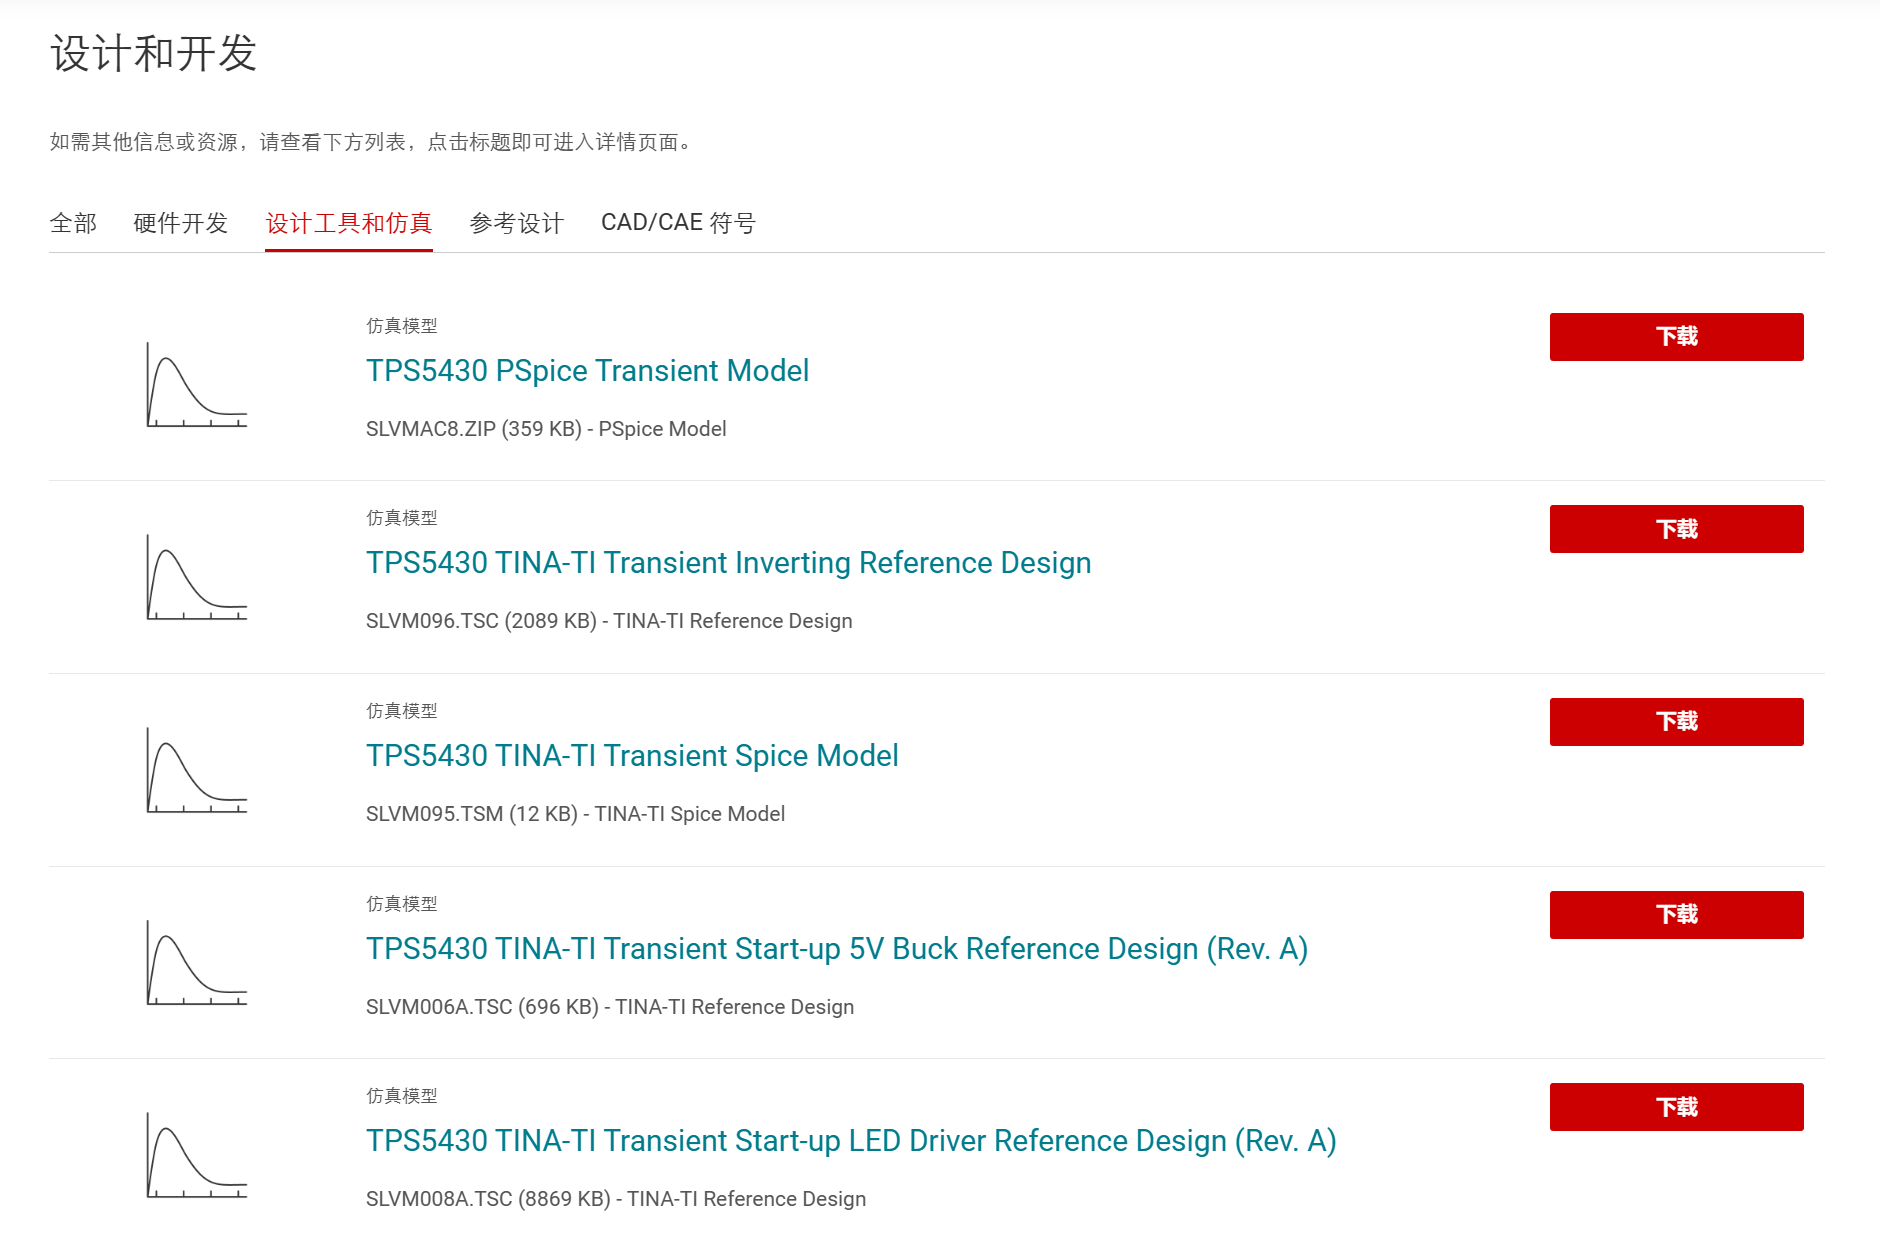1880x1240 pixels.
Task: Click the text SLVM095.TSM (12 KB) file description
Action: point(575,814)
